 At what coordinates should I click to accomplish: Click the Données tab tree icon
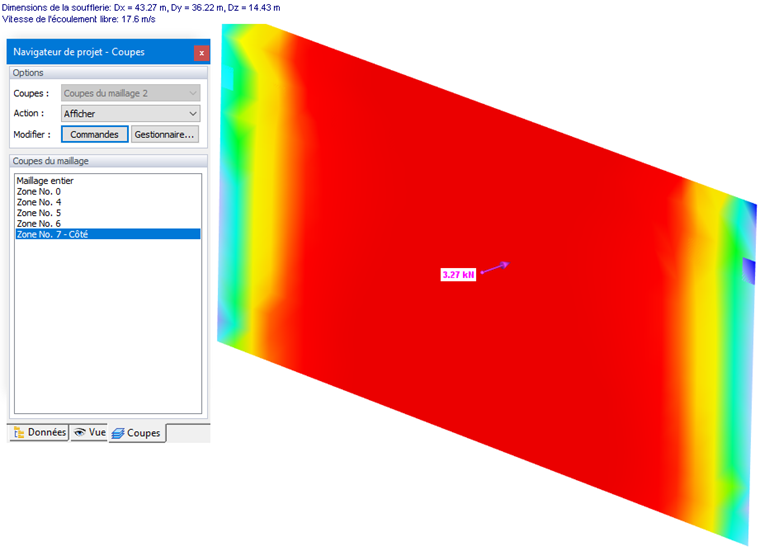(x=19, y=433)
